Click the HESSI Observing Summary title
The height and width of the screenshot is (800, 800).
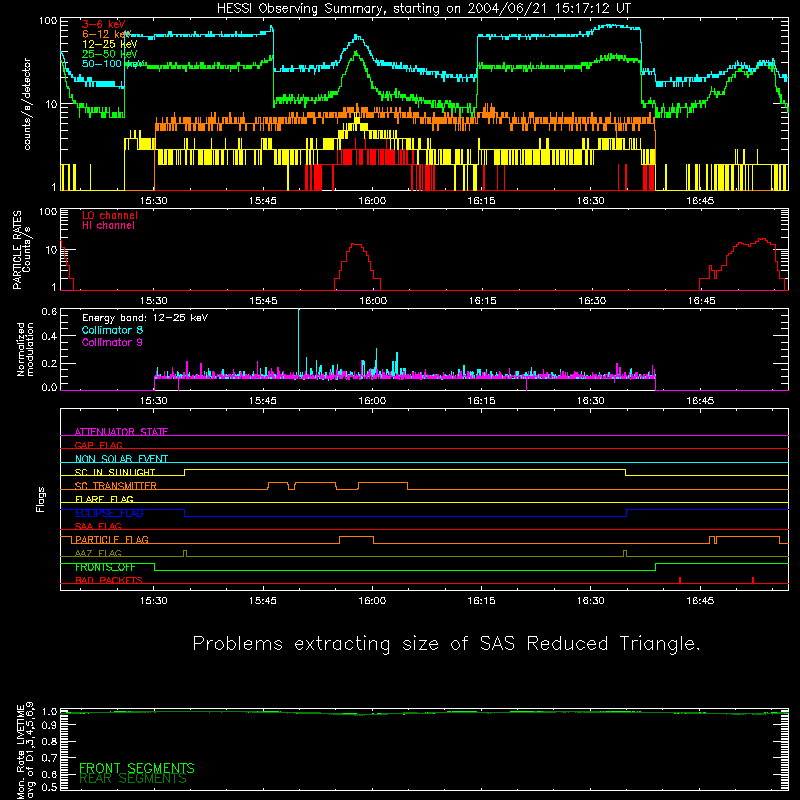pos(424,9)
